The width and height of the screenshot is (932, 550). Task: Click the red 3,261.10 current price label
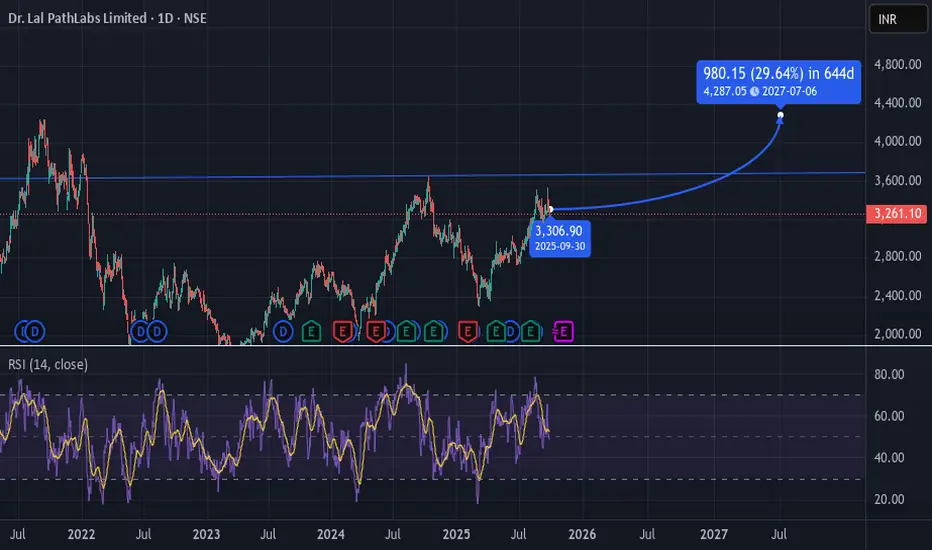click(897, 213)
